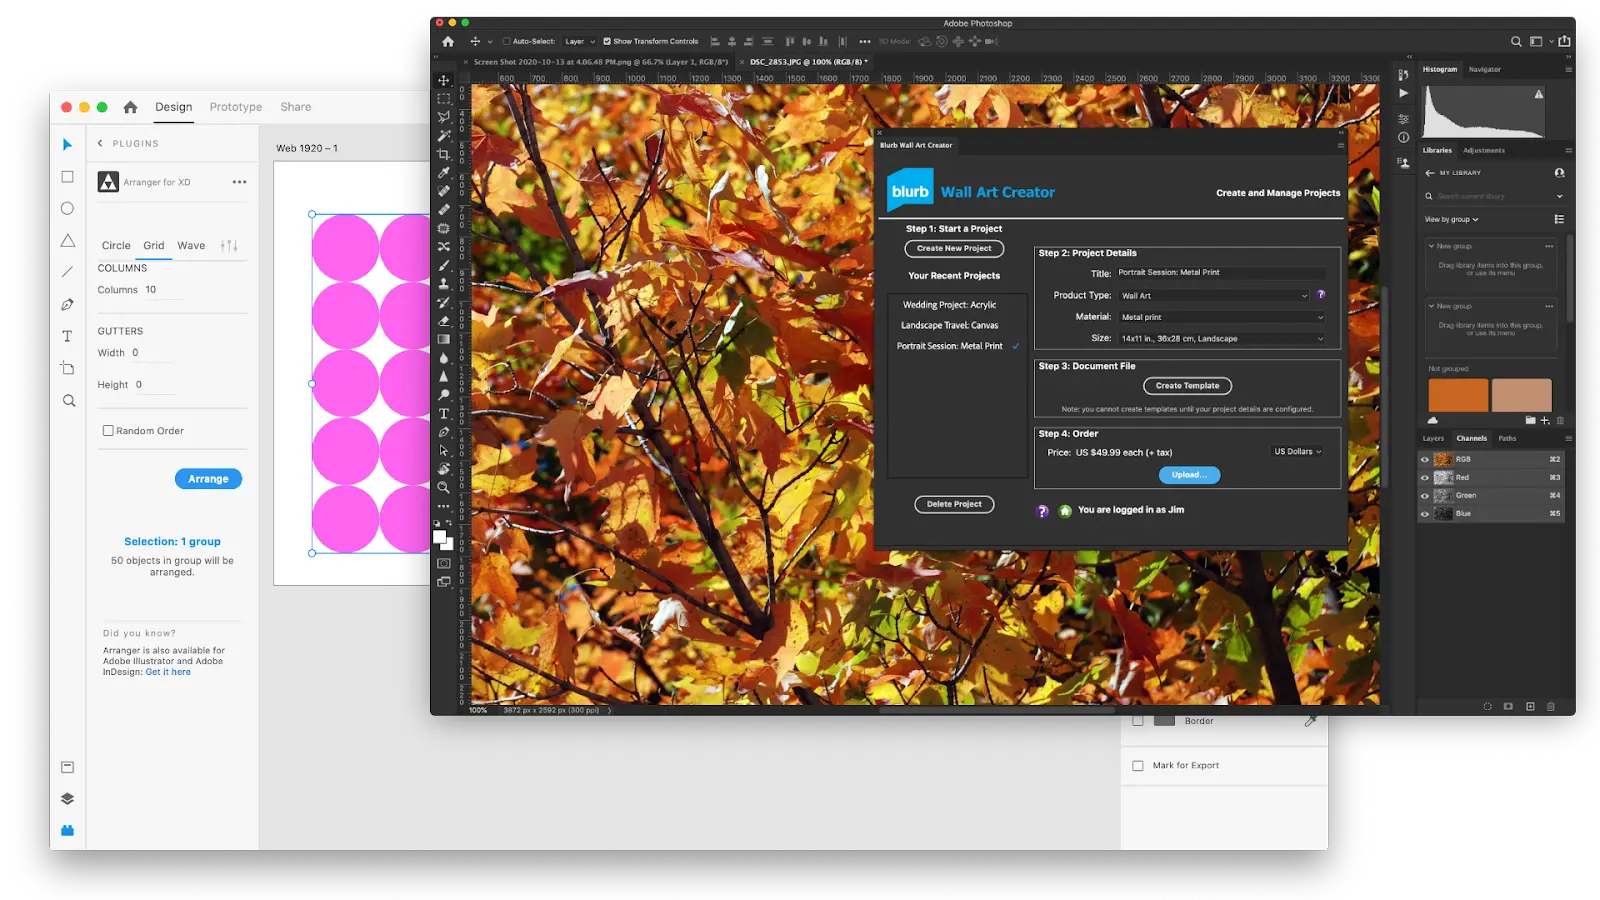Open search with the magnifier icon in options bar
The width and height of the screenshot is (1600, 900).
(x=1516, y=41)
